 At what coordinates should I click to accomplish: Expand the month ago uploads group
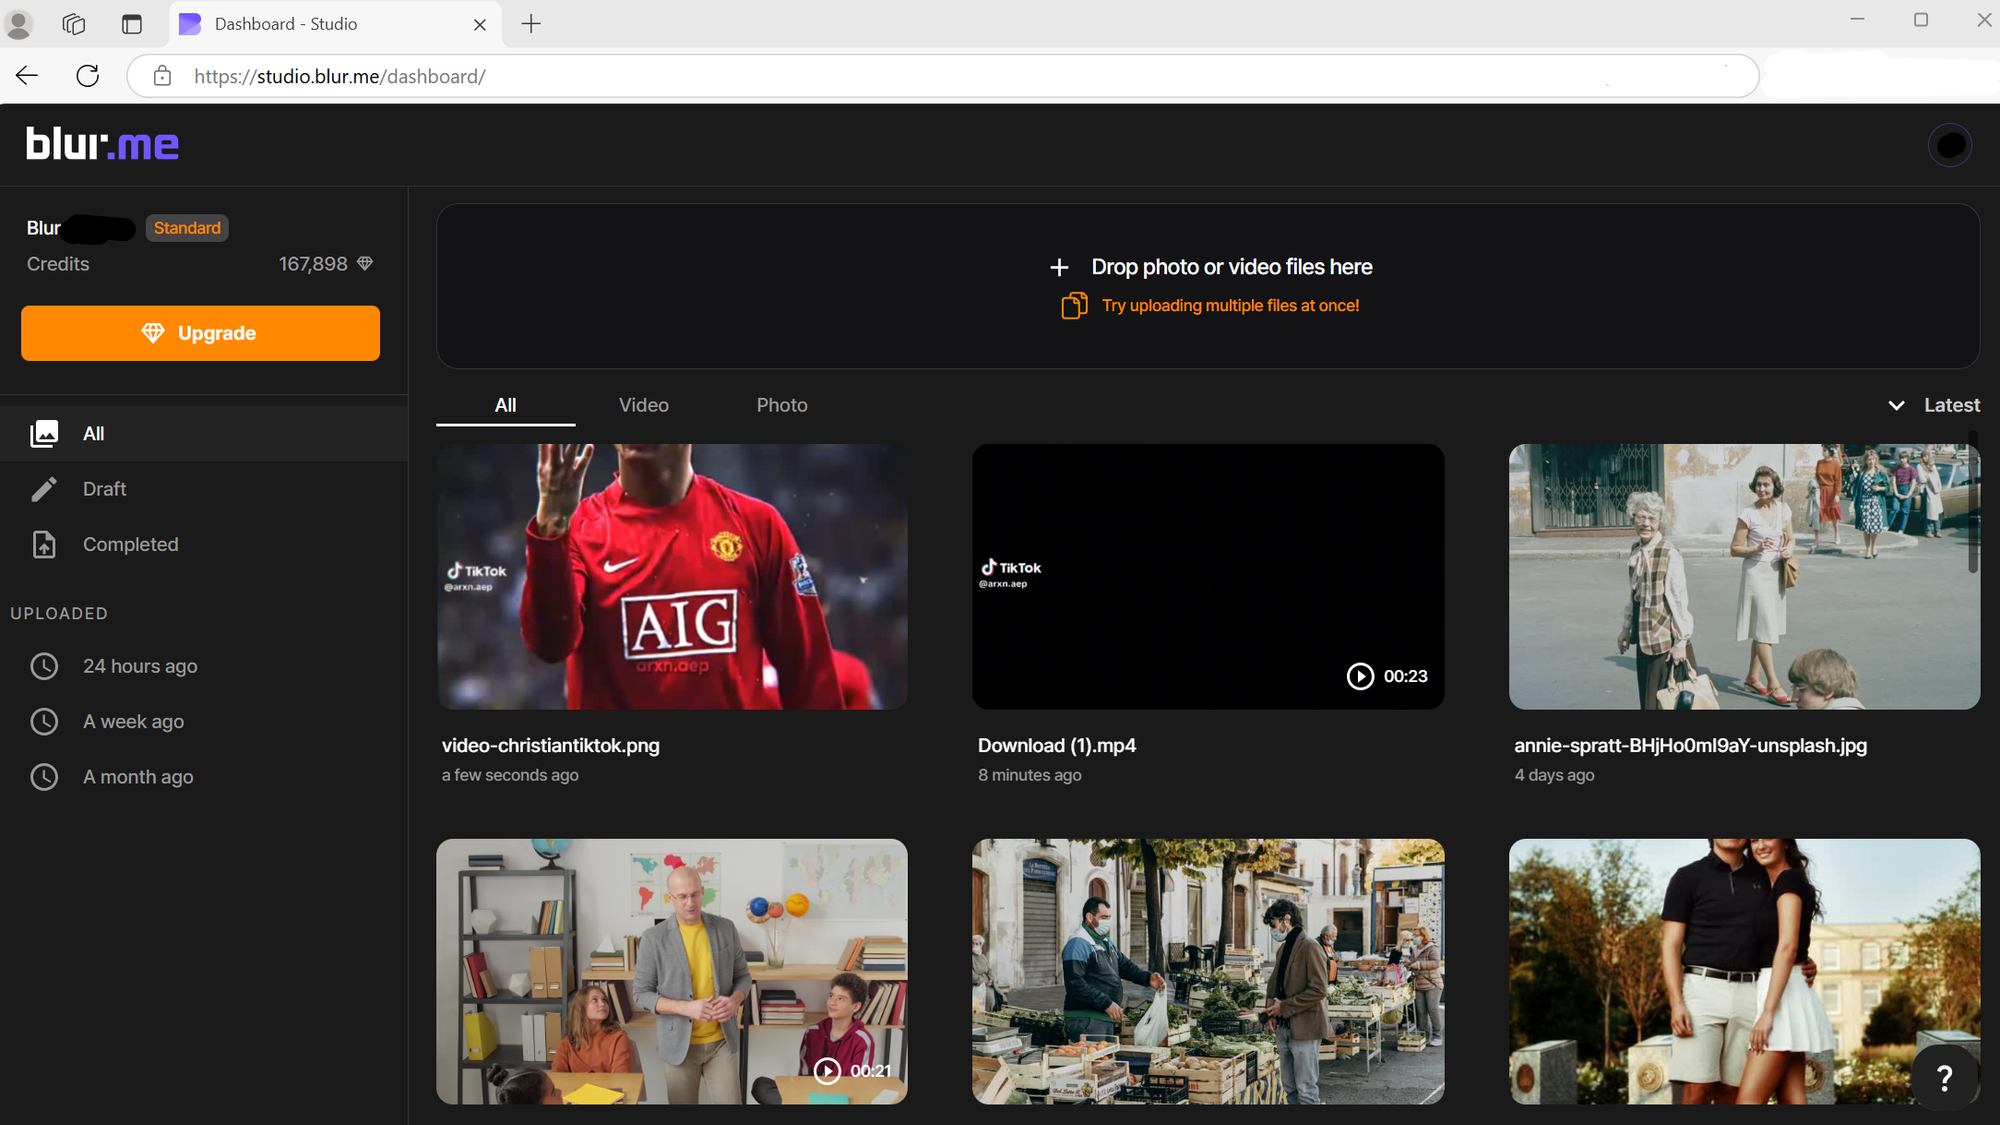point(45,777)
